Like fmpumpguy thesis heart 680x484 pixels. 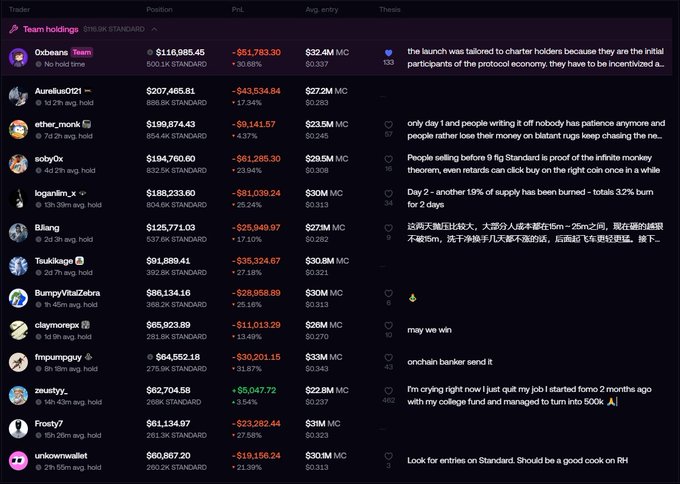click(x=389, y=357)
